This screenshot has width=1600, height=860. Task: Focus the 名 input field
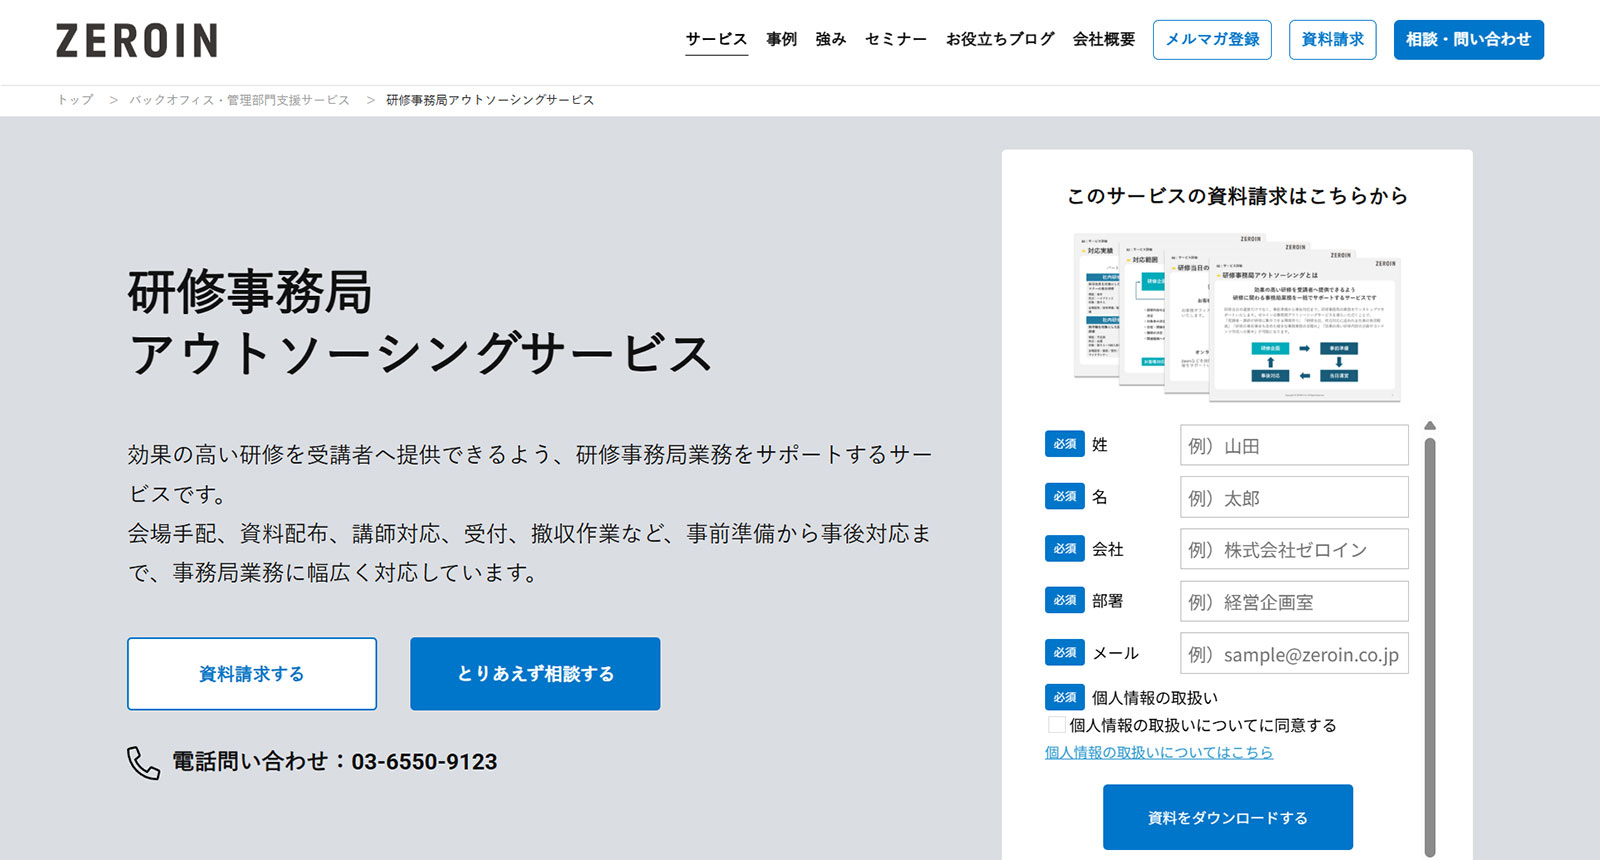click(1294, 497)
